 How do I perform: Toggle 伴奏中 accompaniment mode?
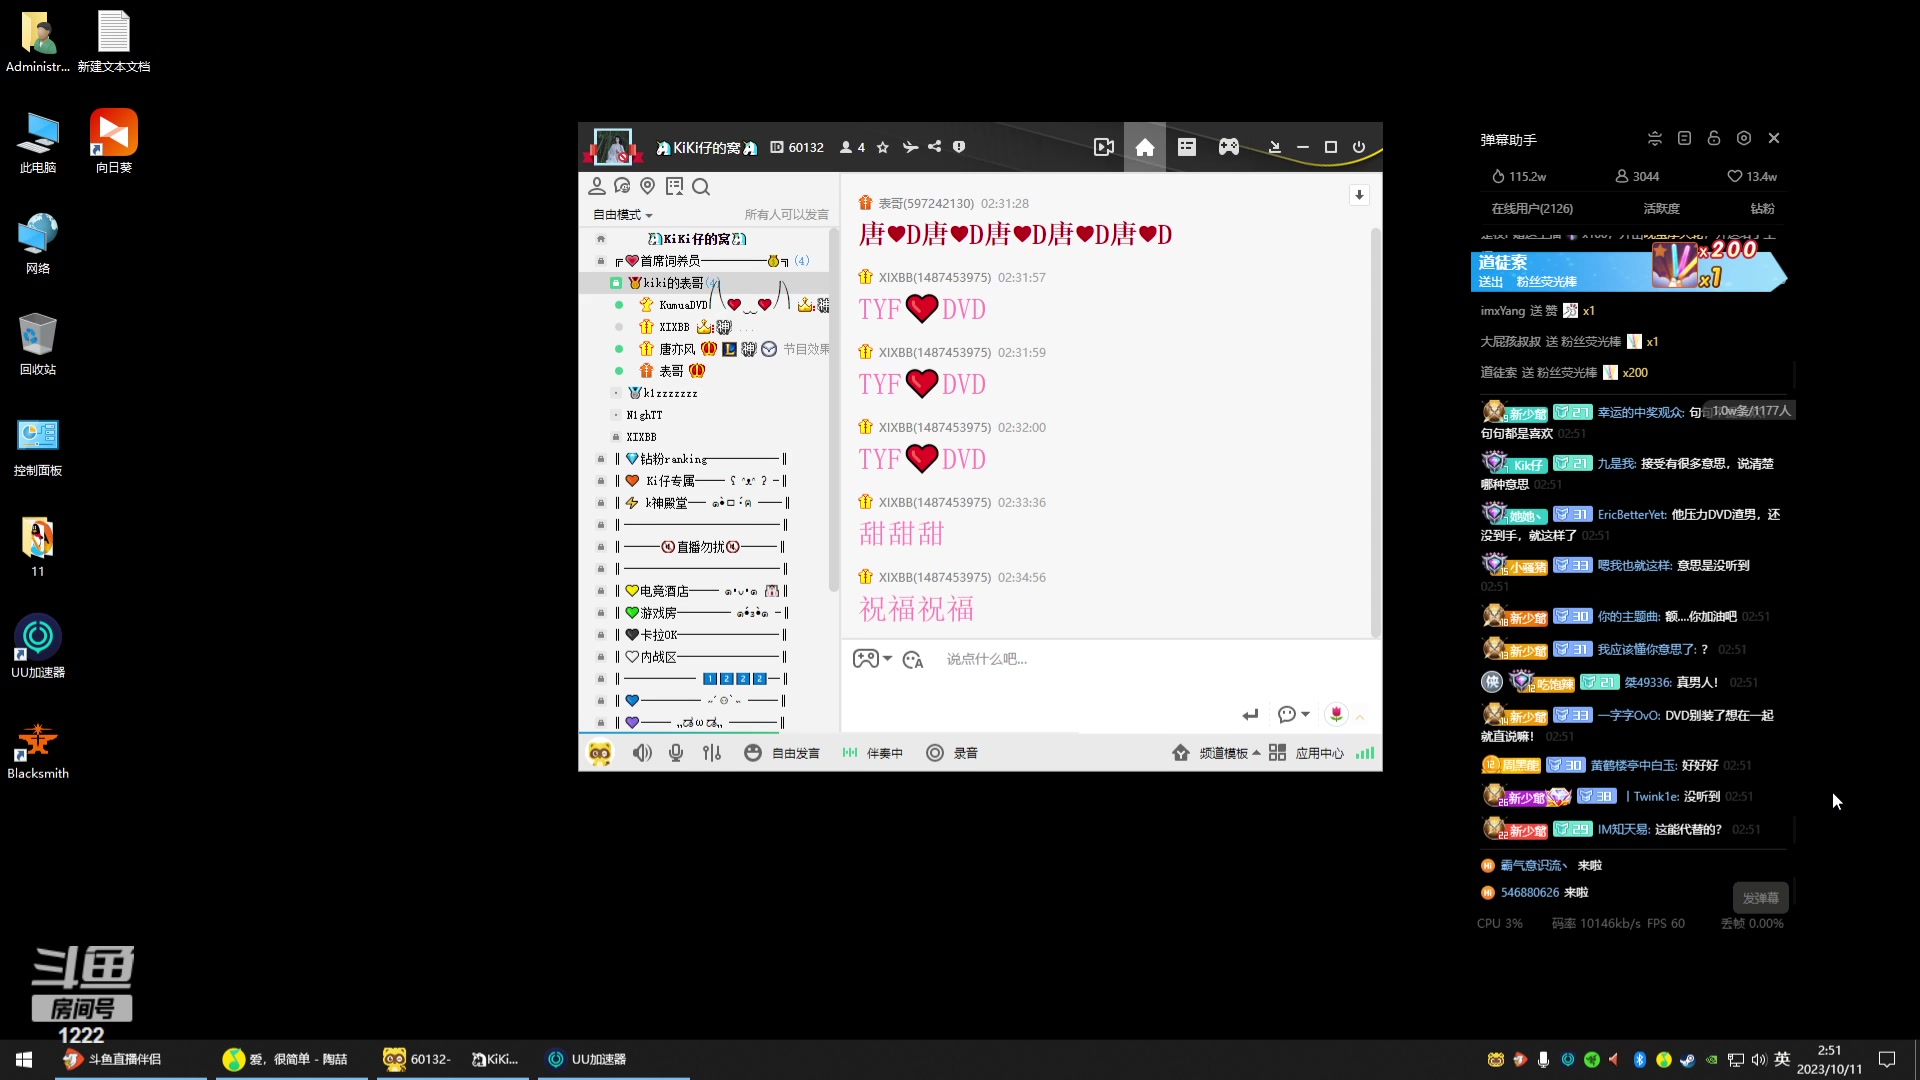tap(872, 753)
